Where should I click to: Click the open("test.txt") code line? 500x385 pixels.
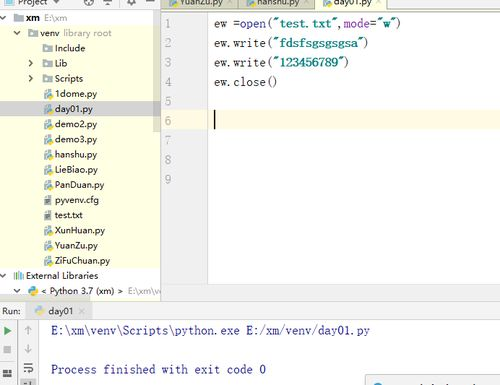tap(307, 24)
